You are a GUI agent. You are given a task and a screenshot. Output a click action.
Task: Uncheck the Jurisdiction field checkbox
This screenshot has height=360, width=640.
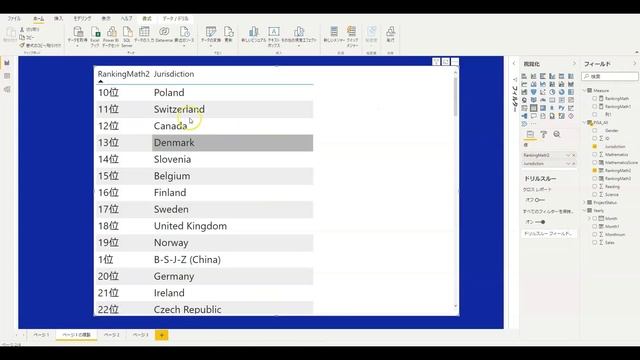595,147
